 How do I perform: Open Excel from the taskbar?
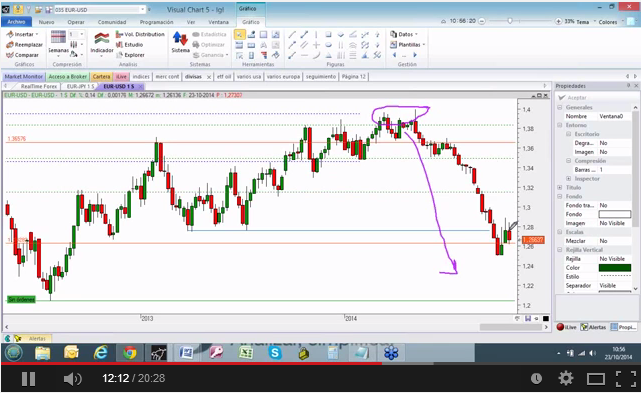coord(246,353)
